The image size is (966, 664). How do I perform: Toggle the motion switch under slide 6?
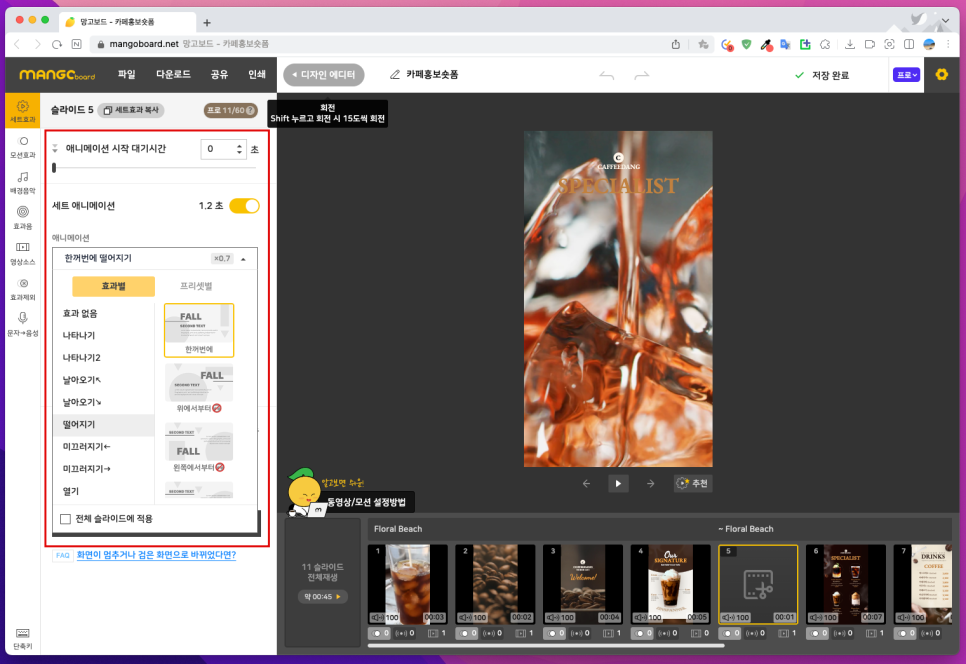point(817,633)
